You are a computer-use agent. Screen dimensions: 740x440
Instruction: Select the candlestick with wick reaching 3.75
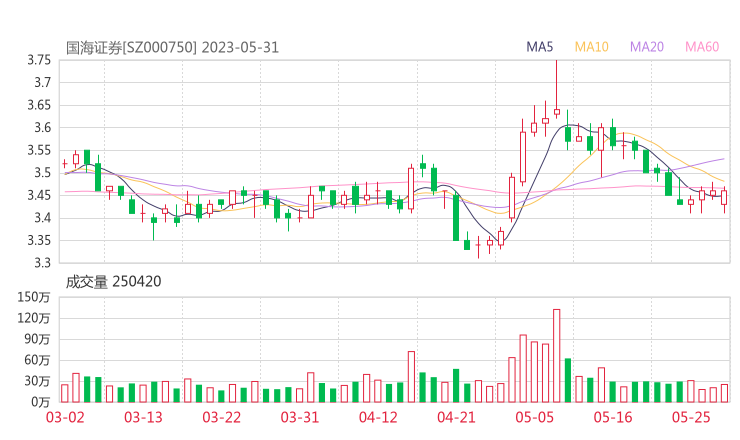pos(556,89)
